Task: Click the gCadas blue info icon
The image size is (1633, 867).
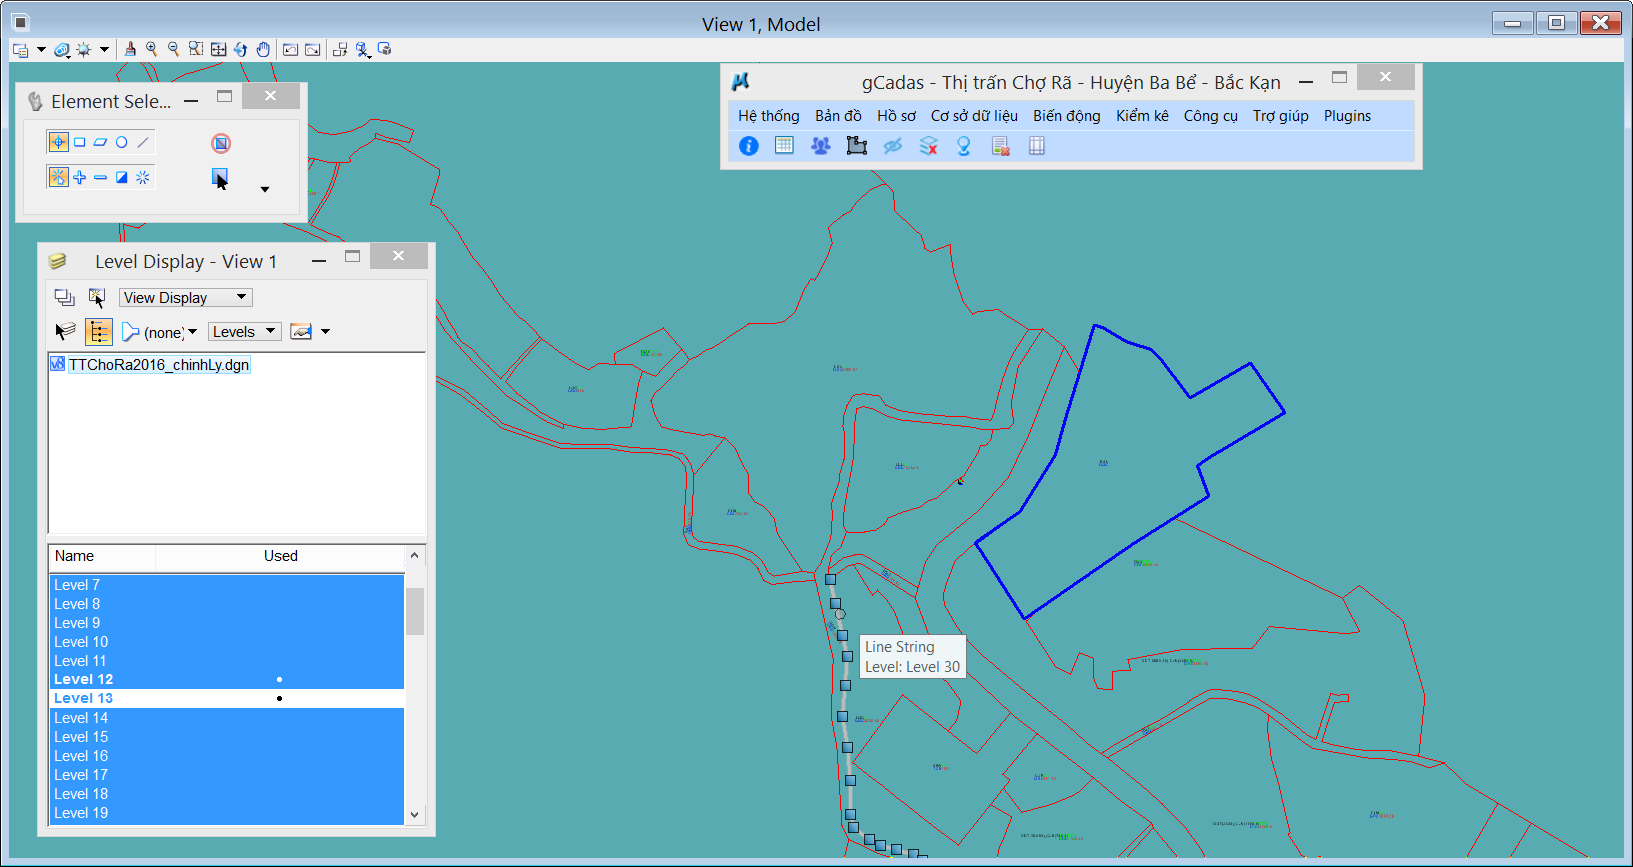Action: click(x=748, y=146)
